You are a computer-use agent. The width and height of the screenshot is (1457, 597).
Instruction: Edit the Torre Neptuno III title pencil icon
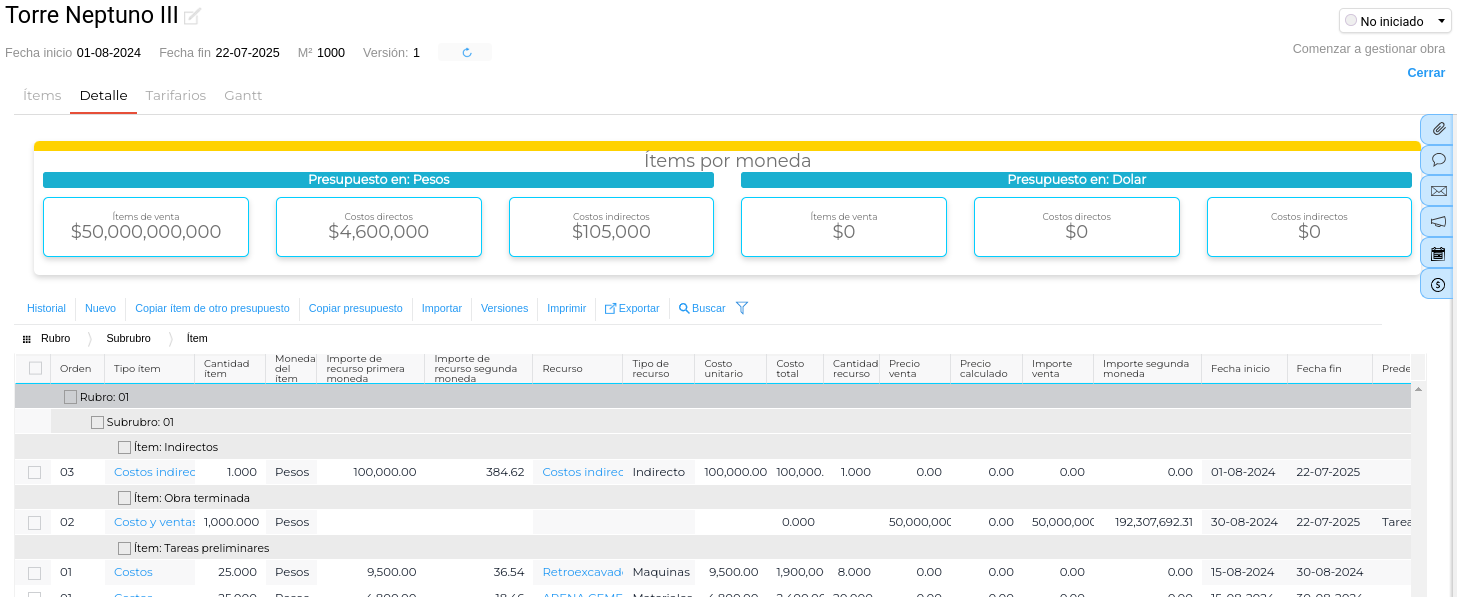(x=192, y=16)
